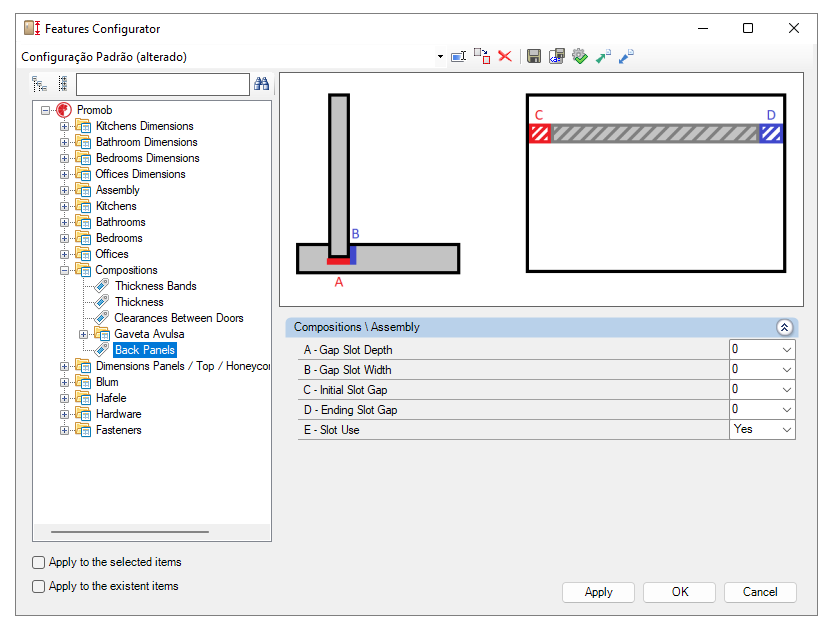Image resolution: width=835 pixels, height=637 pixels.
Task: Enable Apply to the existent items checkbox
Action: click(x=38, y=586)
